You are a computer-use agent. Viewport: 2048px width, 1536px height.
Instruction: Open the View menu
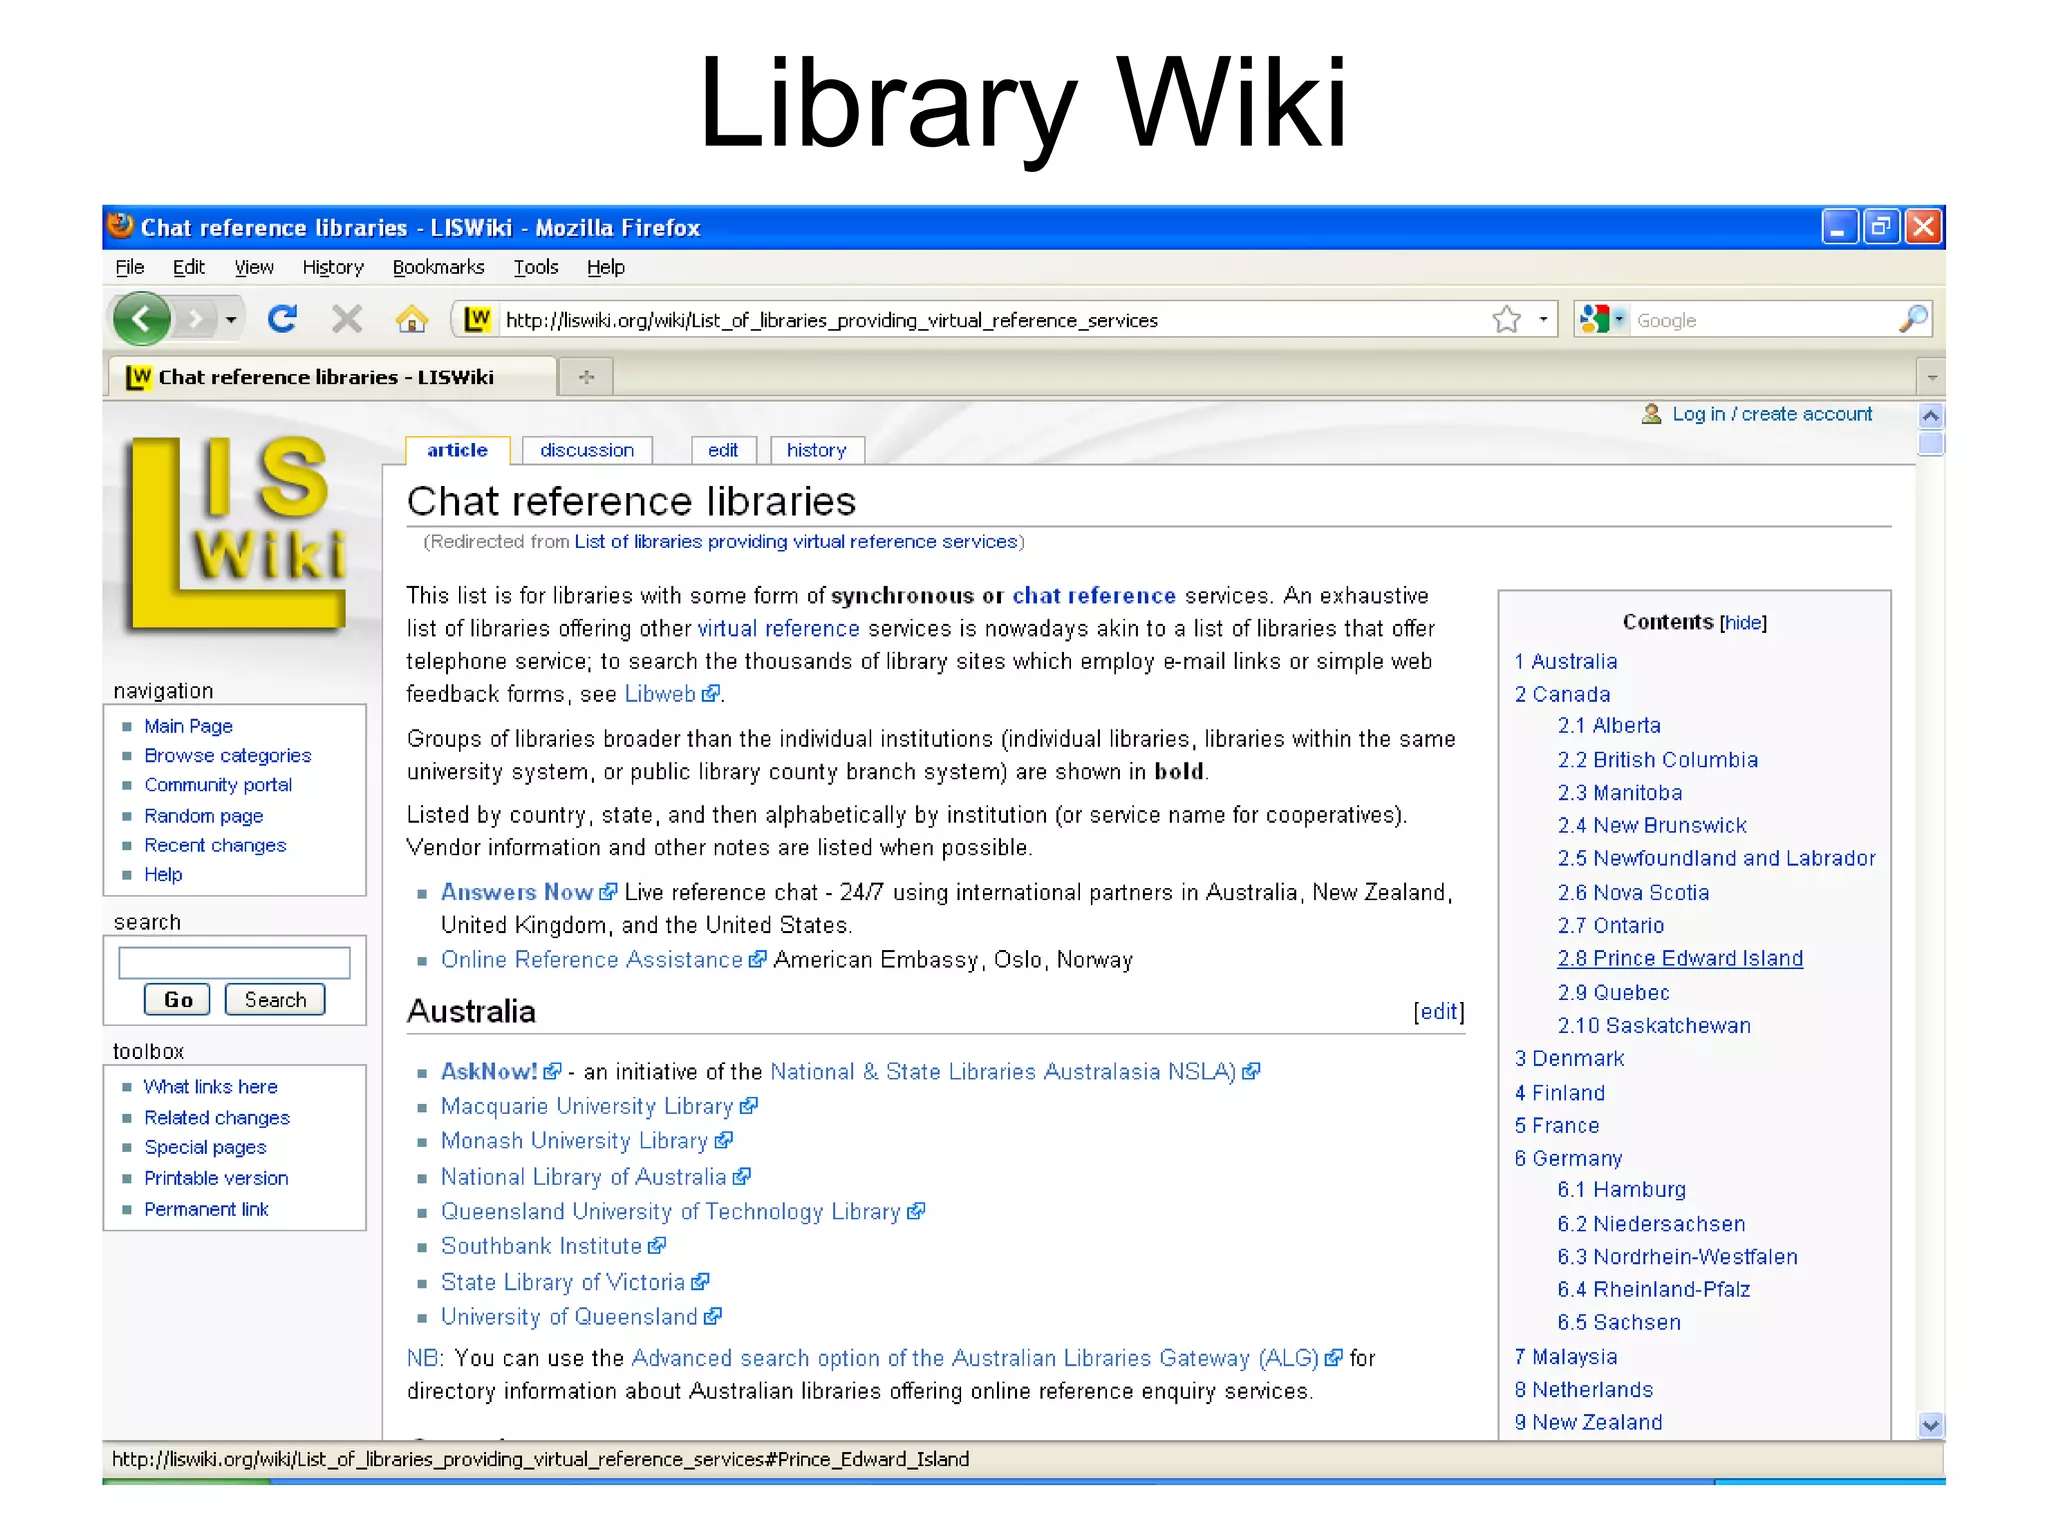(x=254, y=267)
